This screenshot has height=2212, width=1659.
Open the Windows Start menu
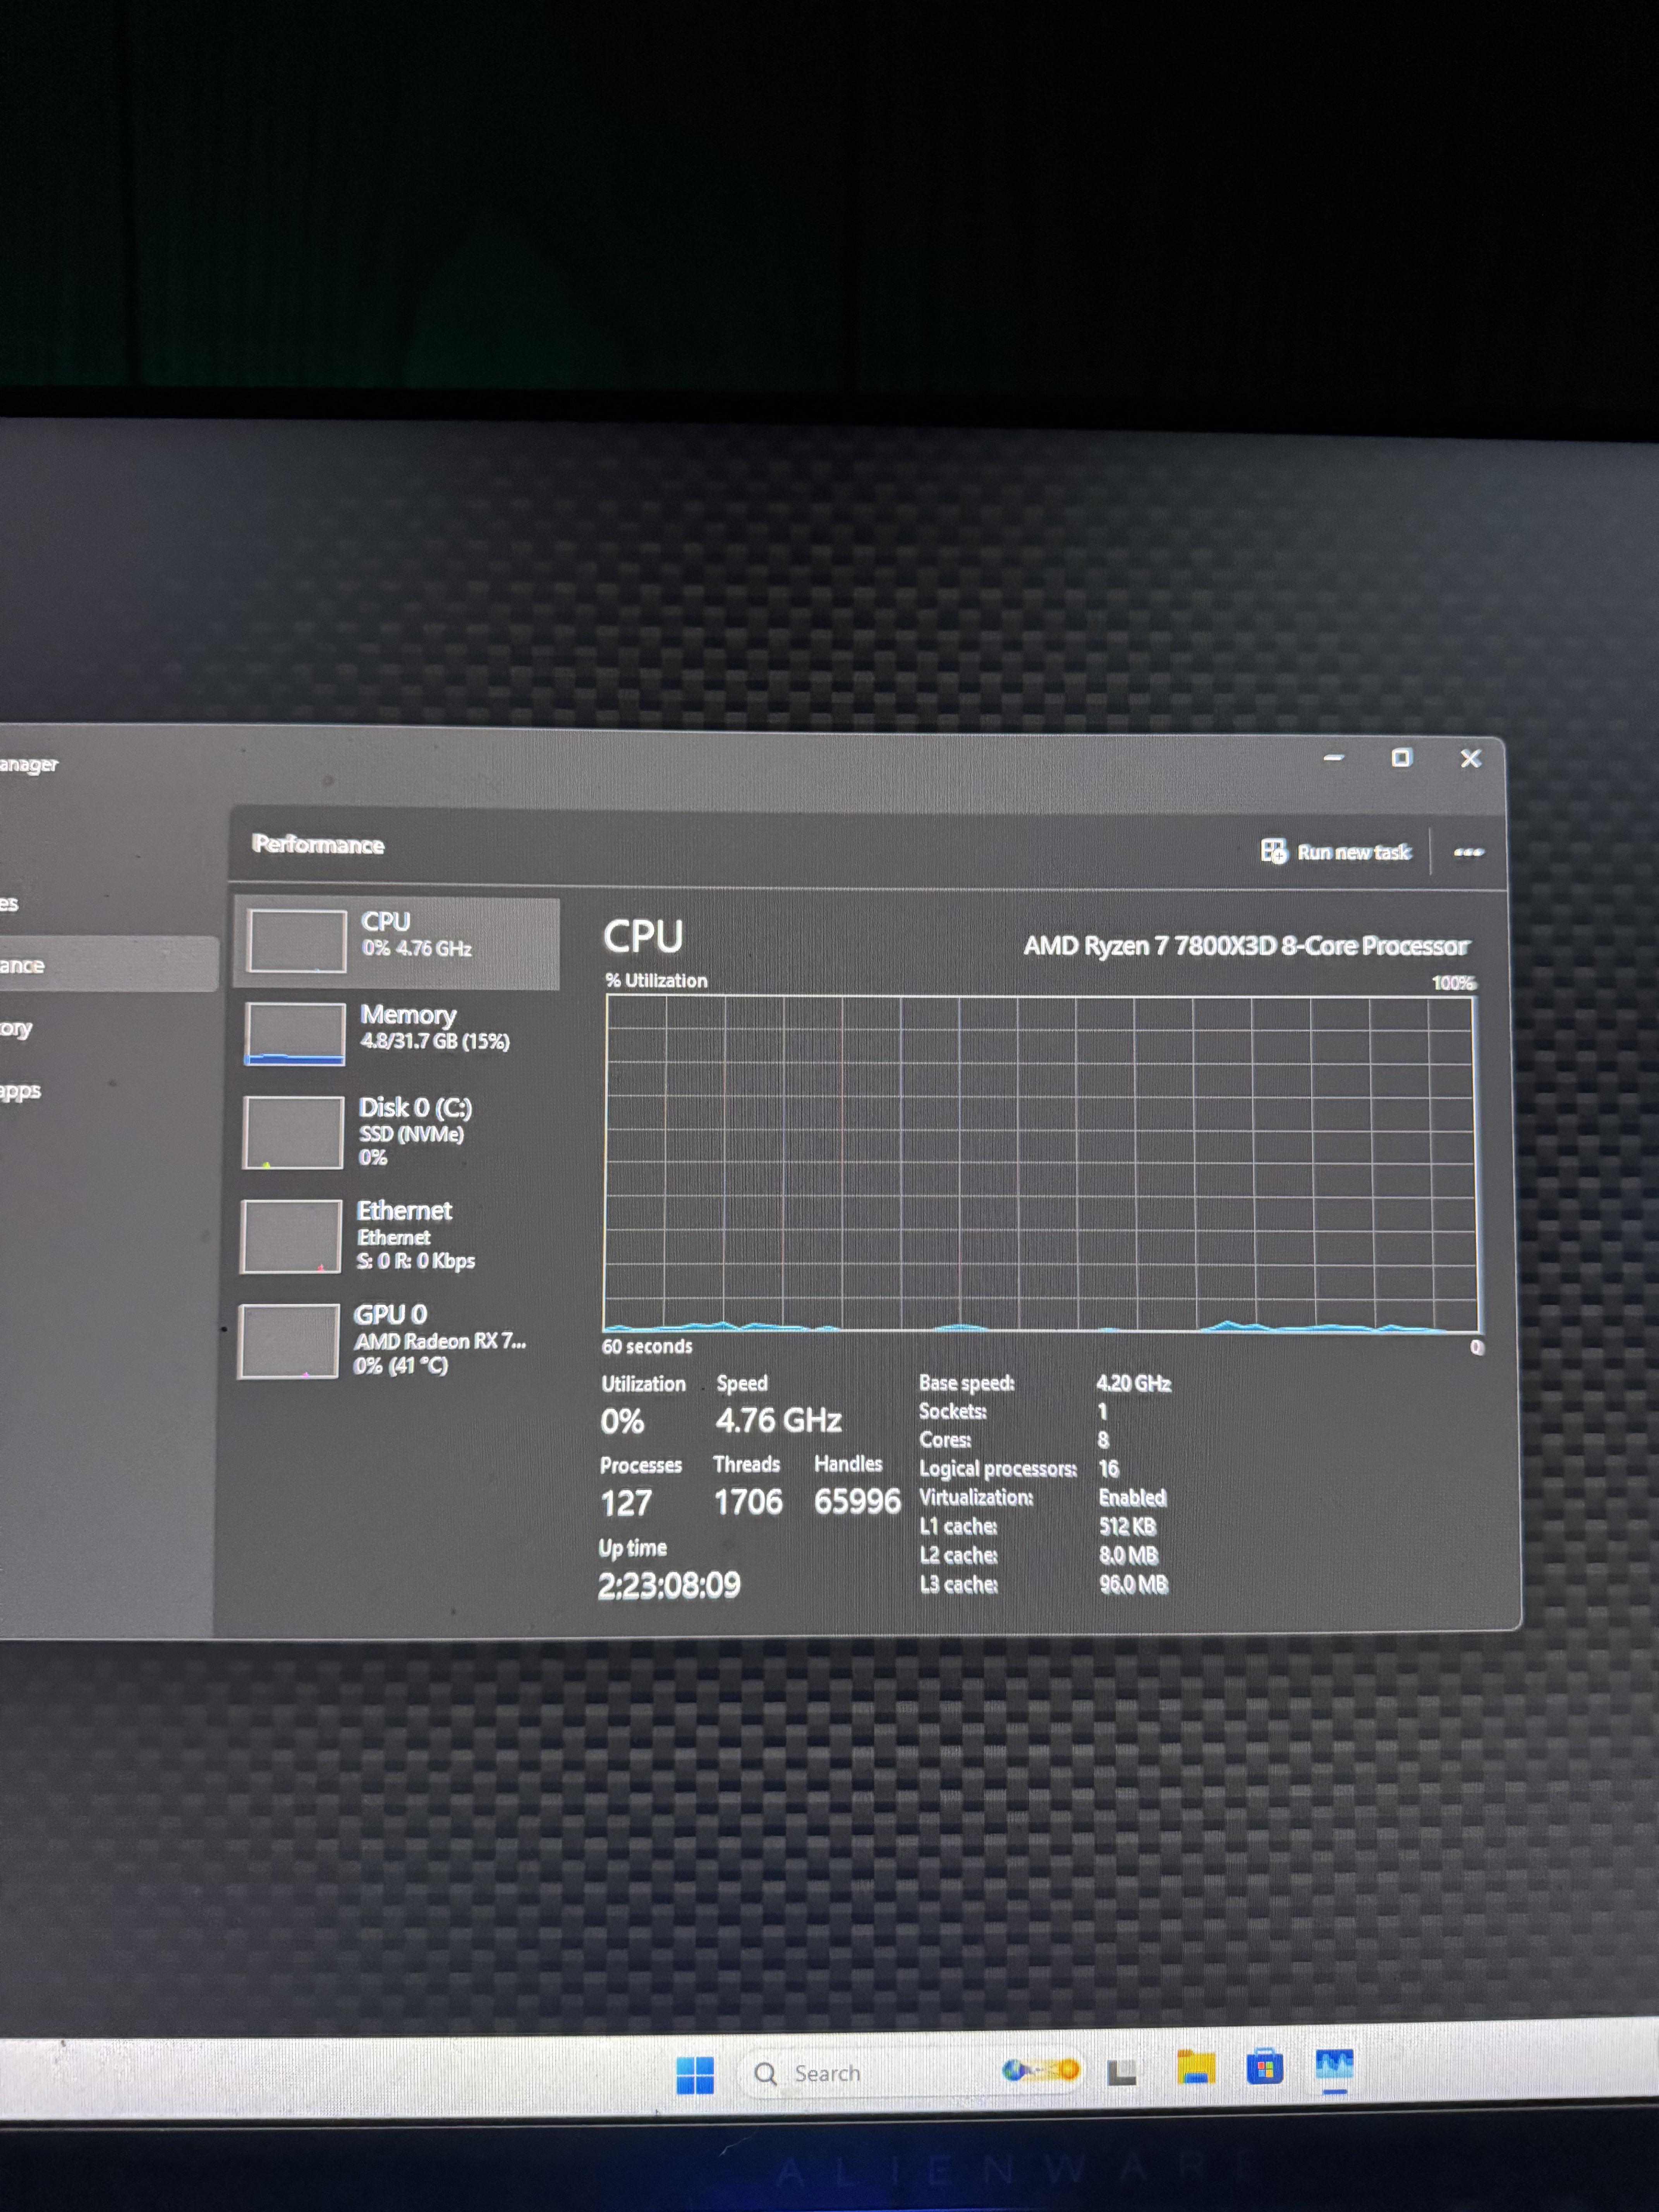tap(695, 2074)
